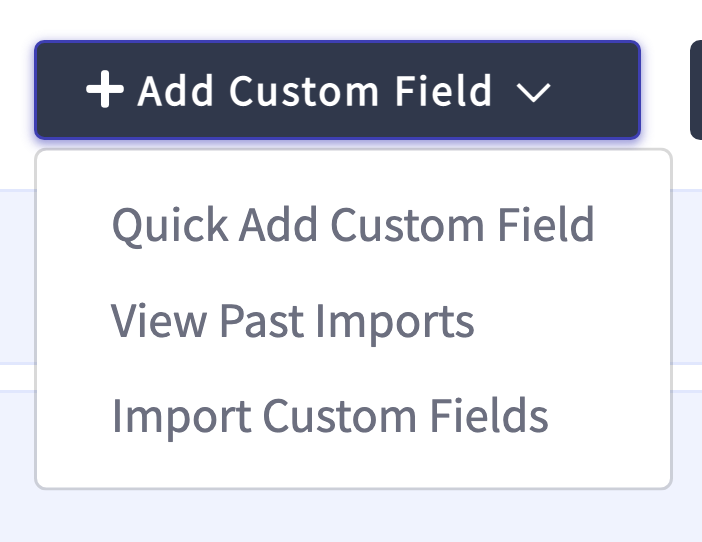Select Quick Add Custom Field
Image resolution: width=702 pixels, height=542 pixels.
pyautogui.click(x=353, y=225)
